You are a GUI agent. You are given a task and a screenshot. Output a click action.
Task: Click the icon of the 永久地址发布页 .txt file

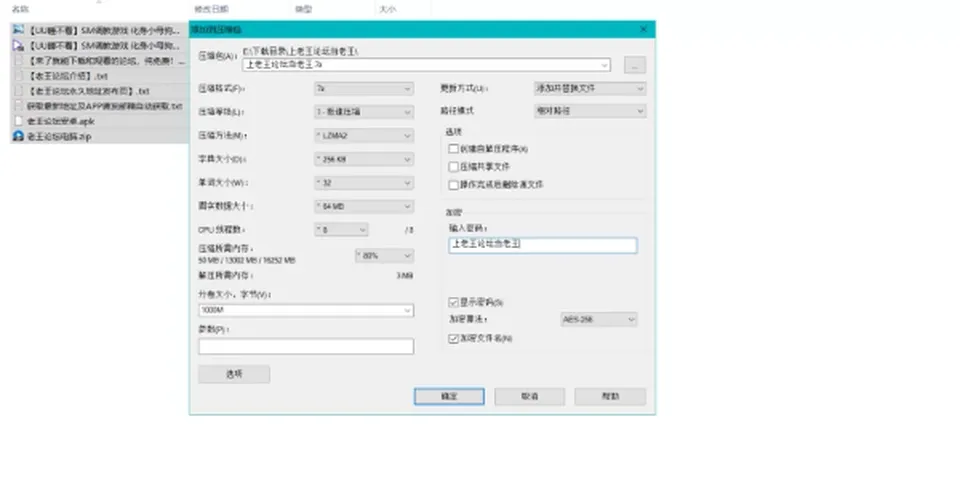coord(18,91)
